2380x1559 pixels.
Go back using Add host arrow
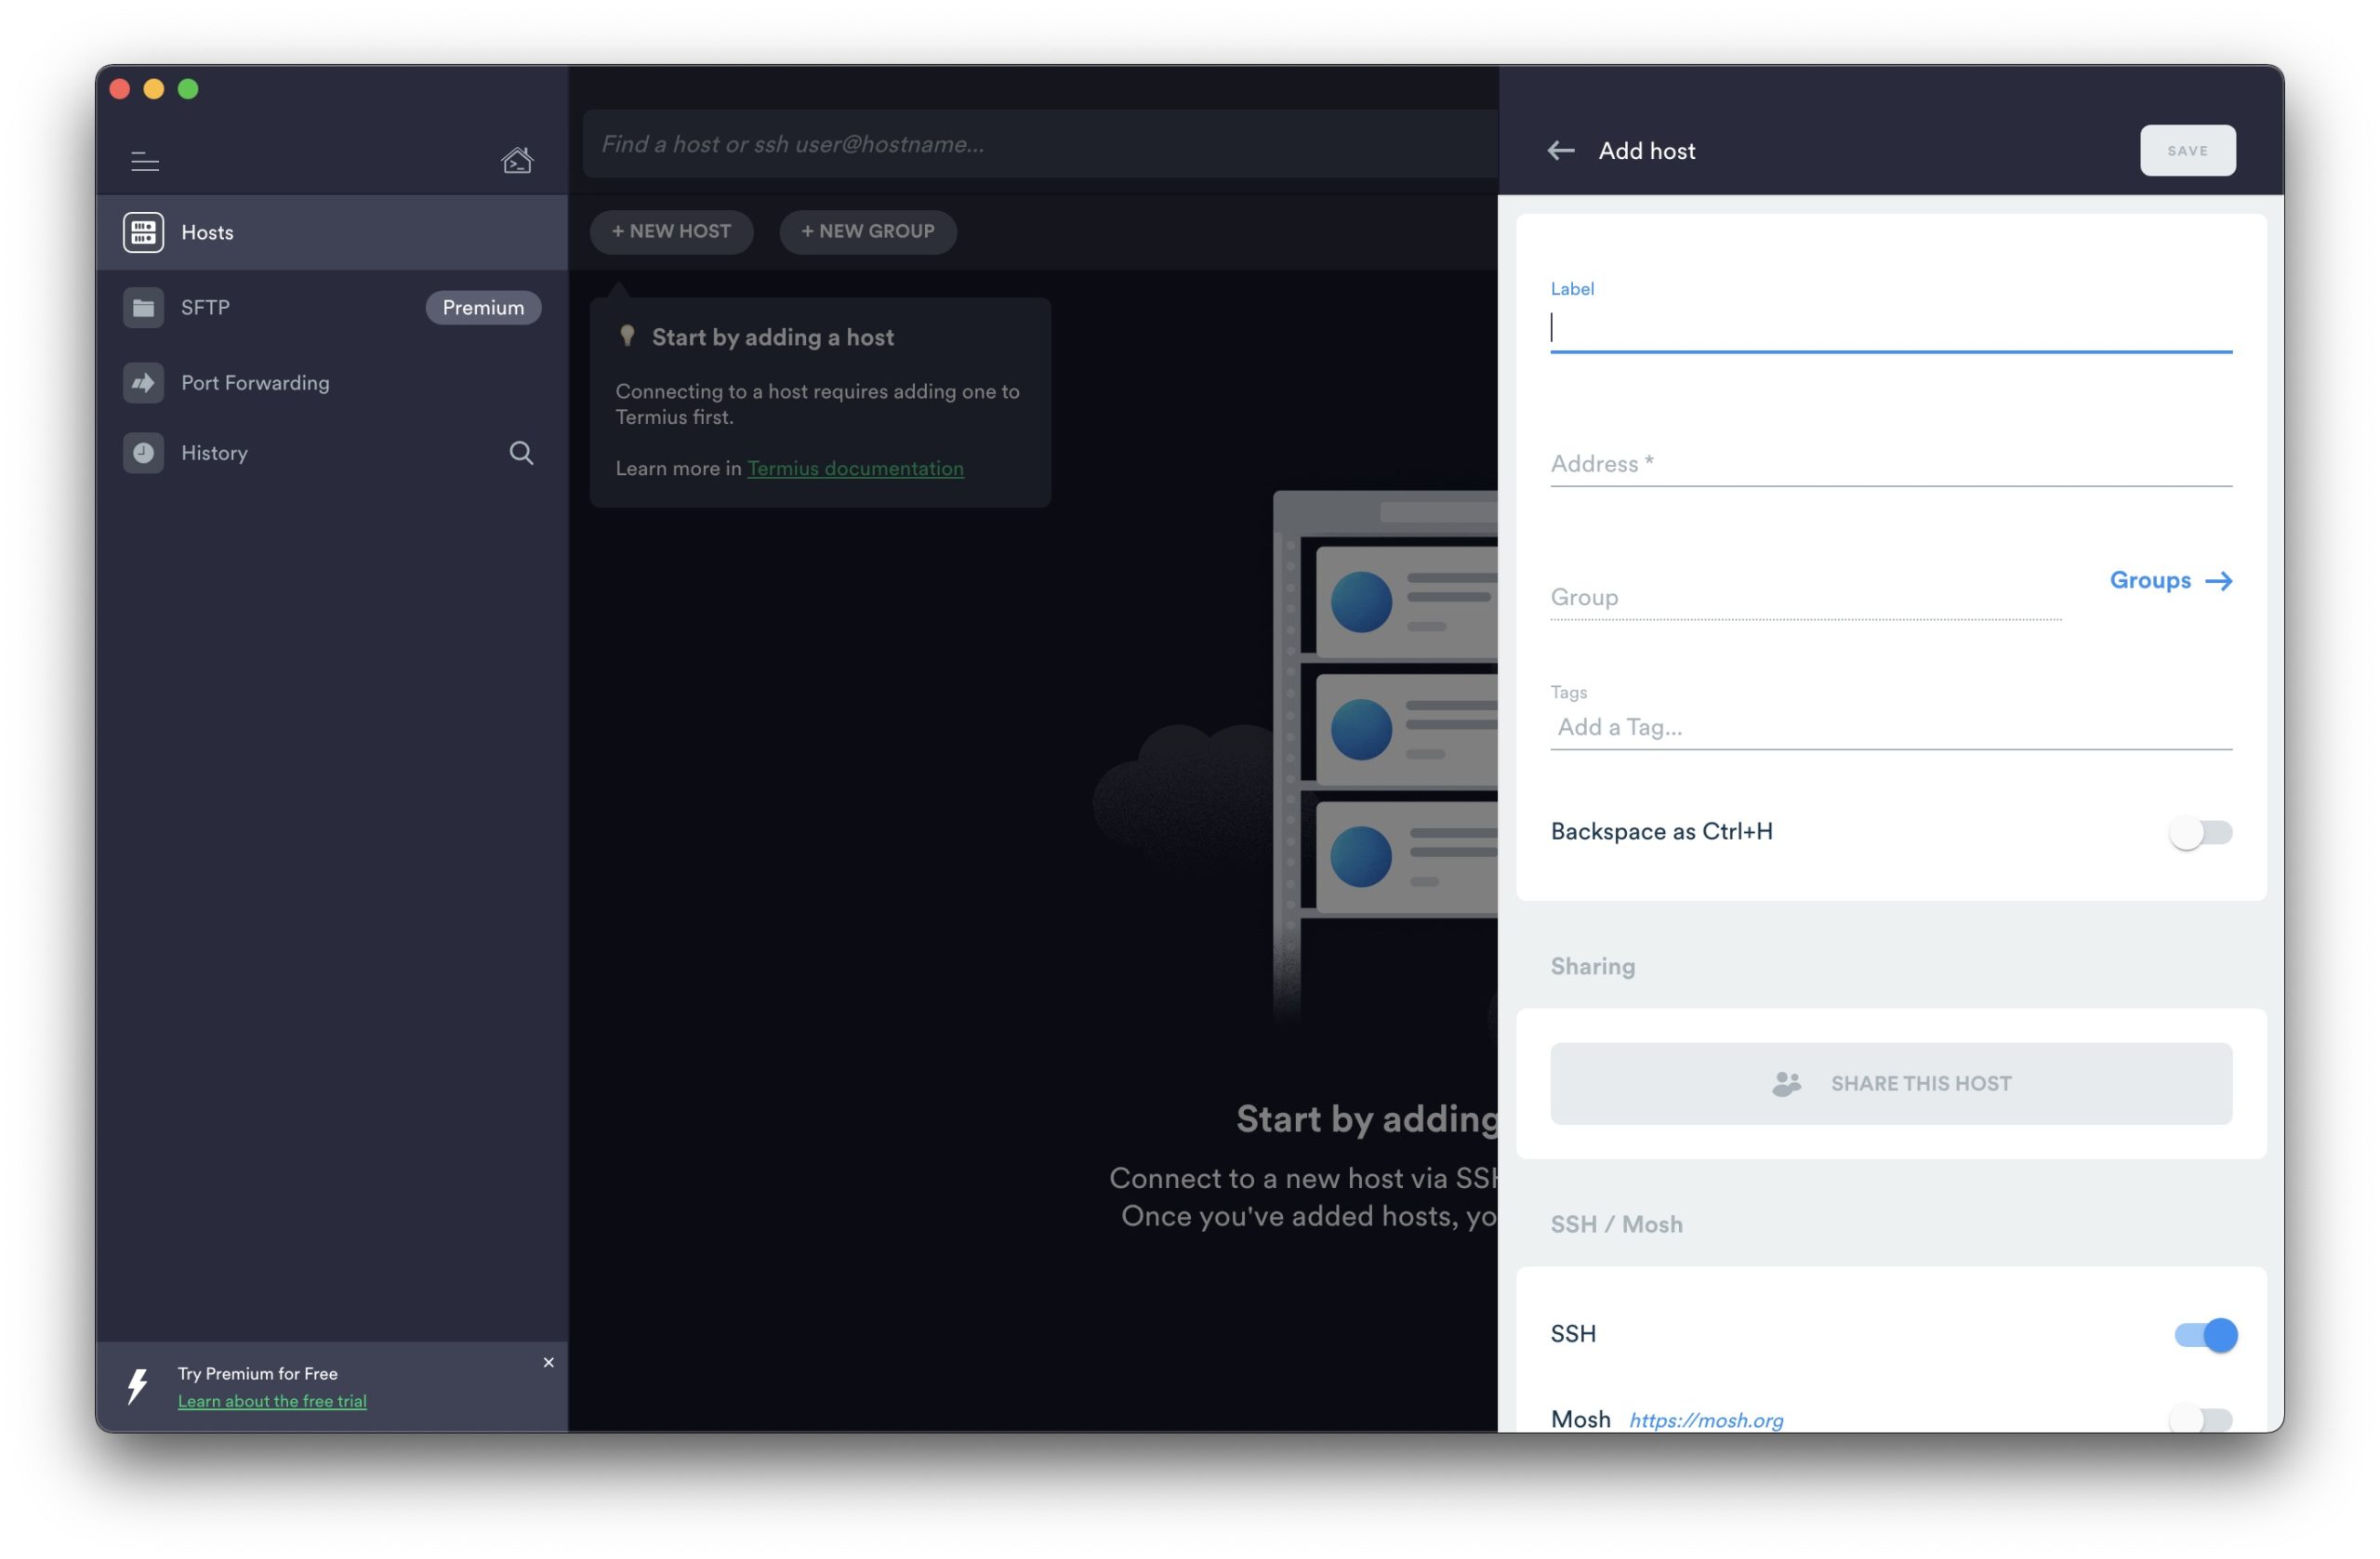[1560, 151]
